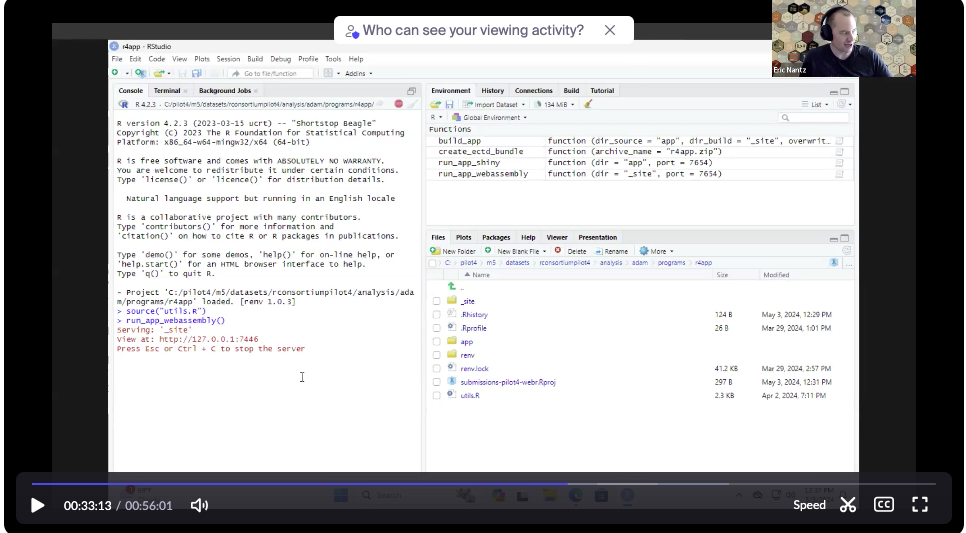Toggle closed captions
This screenshot has width=966, height=533.
coord(884,505)
